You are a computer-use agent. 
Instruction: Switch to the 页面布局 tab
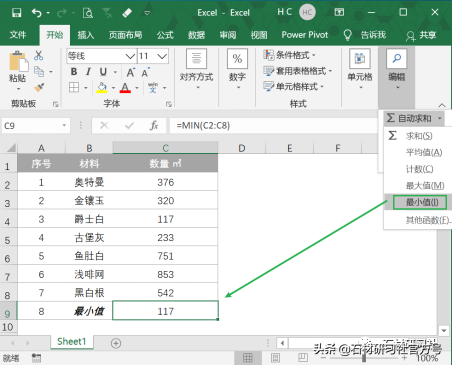click(x=125, y=35)
